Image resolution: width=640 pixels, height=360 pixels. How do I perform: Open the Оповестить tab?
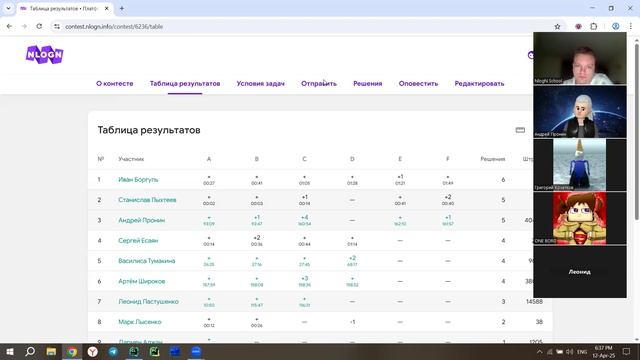coord(418,83)
